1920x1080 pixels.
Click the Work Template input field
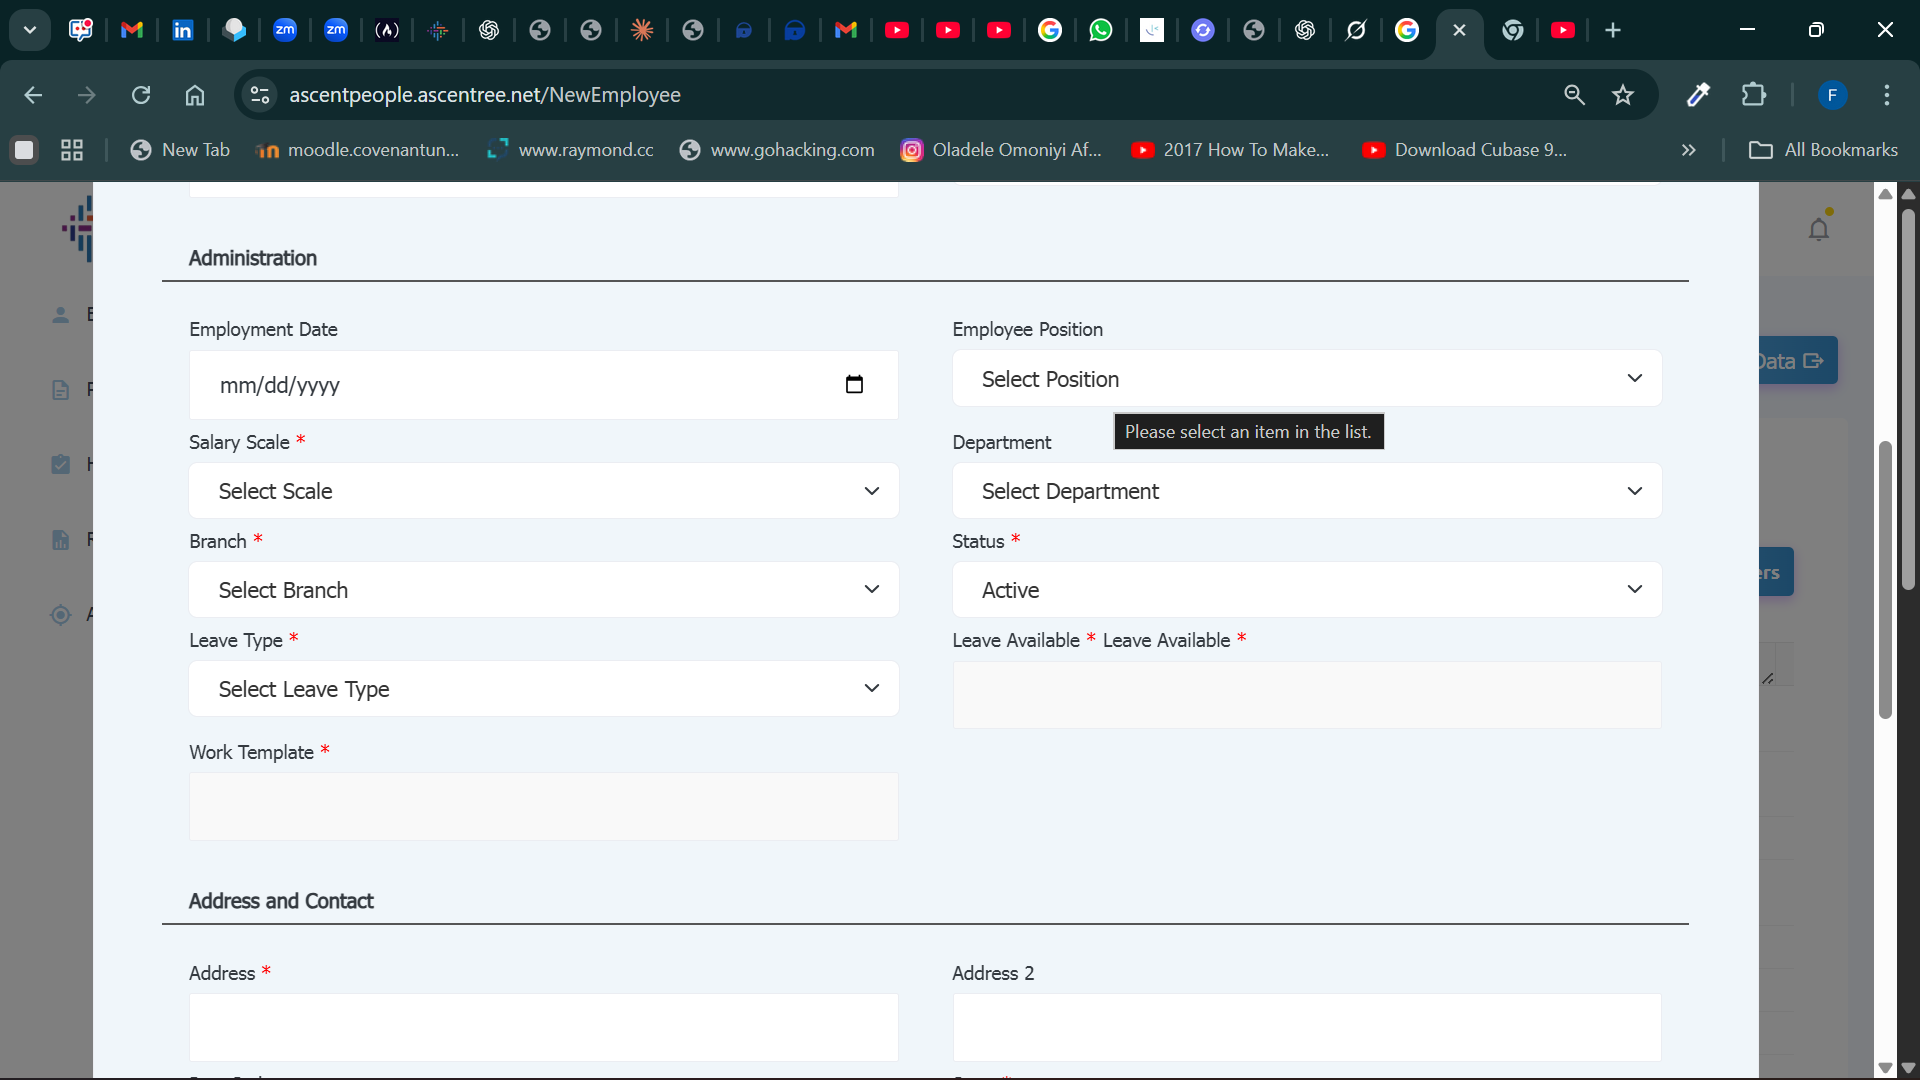point(543,807)
